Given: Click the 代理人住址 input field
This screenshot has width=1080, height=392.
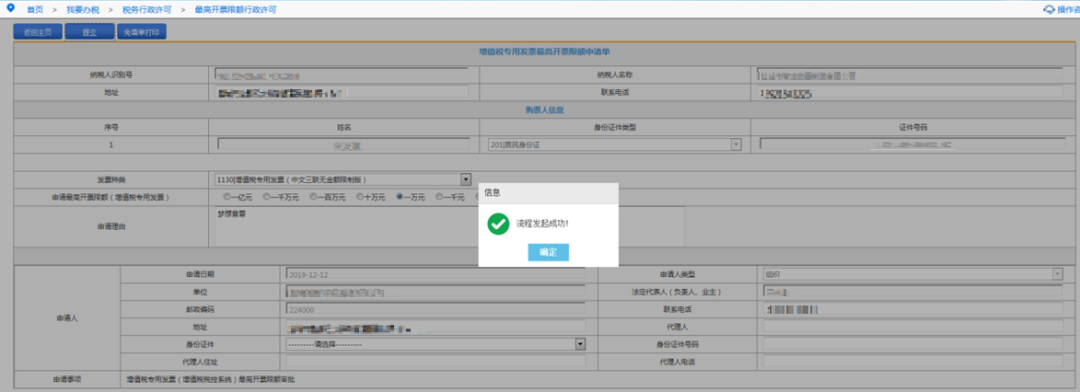Looking at the screenshot, I should pos(435,361).
